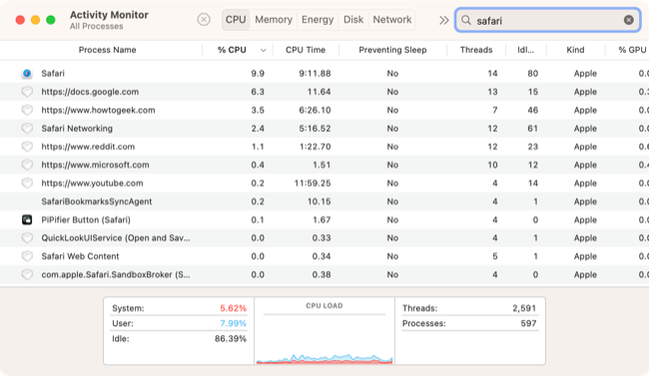Select the Safari Networking process name
Viewport: 649px width, 376px height.
(x=77, y=128)
